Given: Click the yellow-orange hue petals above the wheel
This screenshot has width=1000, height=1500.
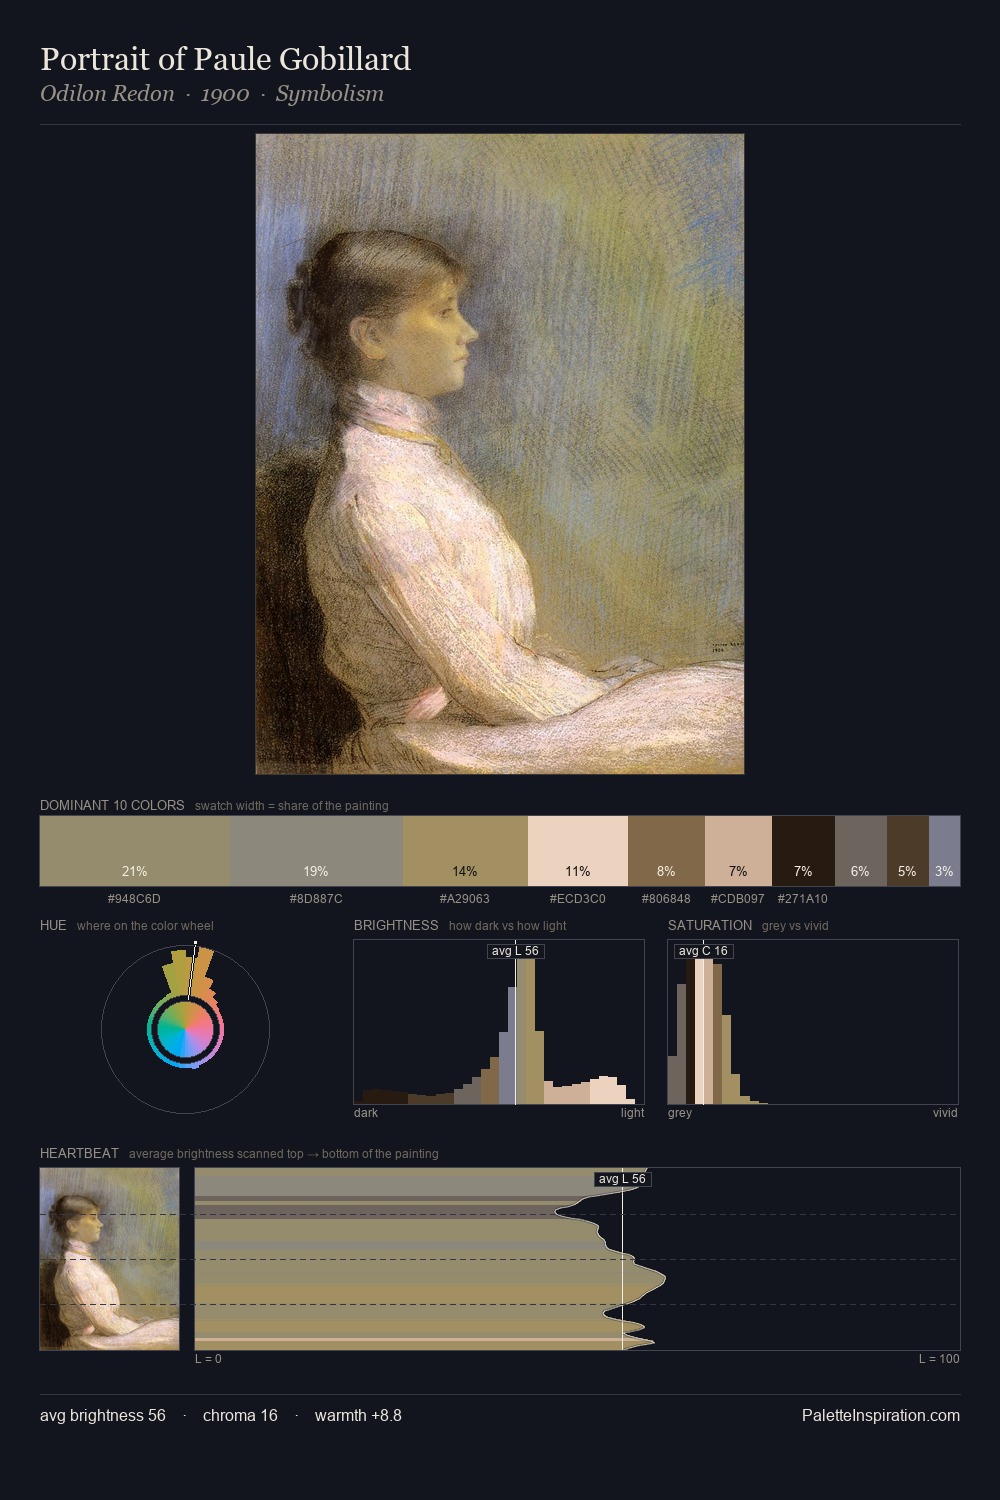Looking at the screenshot, I should tap(190, 974).
